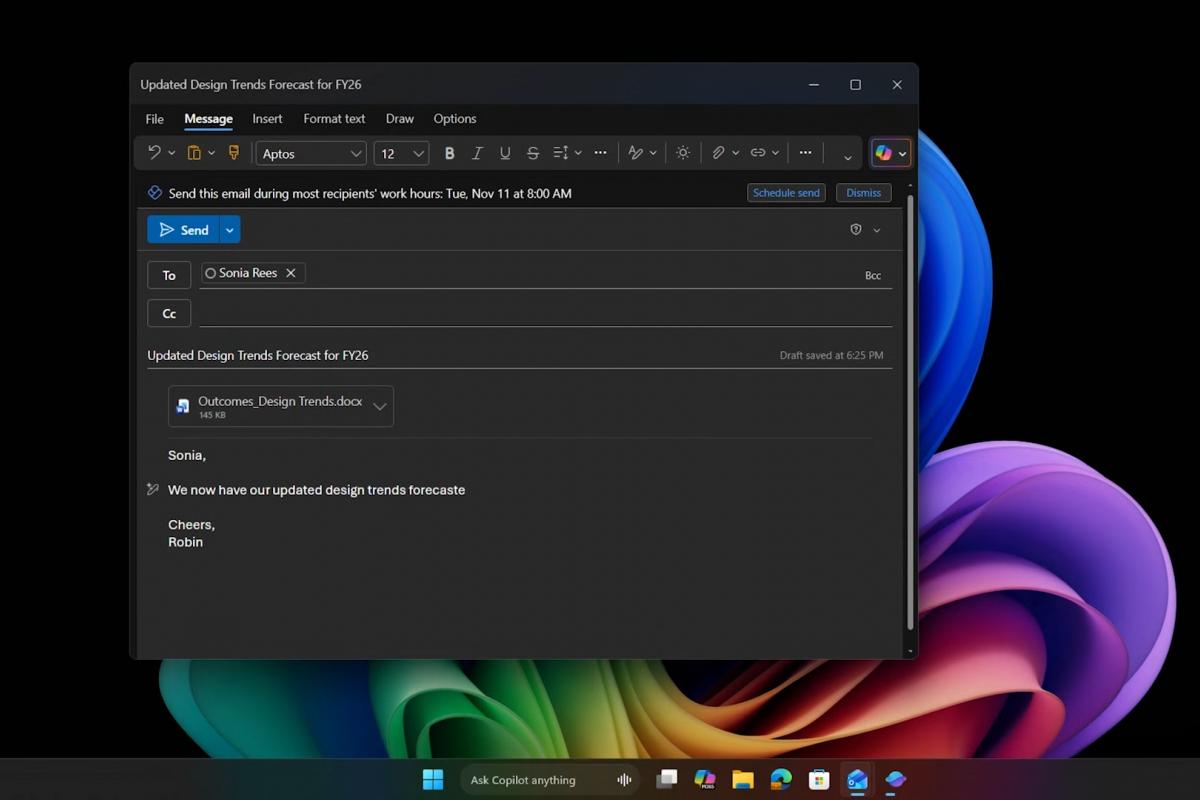This screenshot has width=1200, height=800.
Task: Toggle bold formatting
Action: (449, 153)
